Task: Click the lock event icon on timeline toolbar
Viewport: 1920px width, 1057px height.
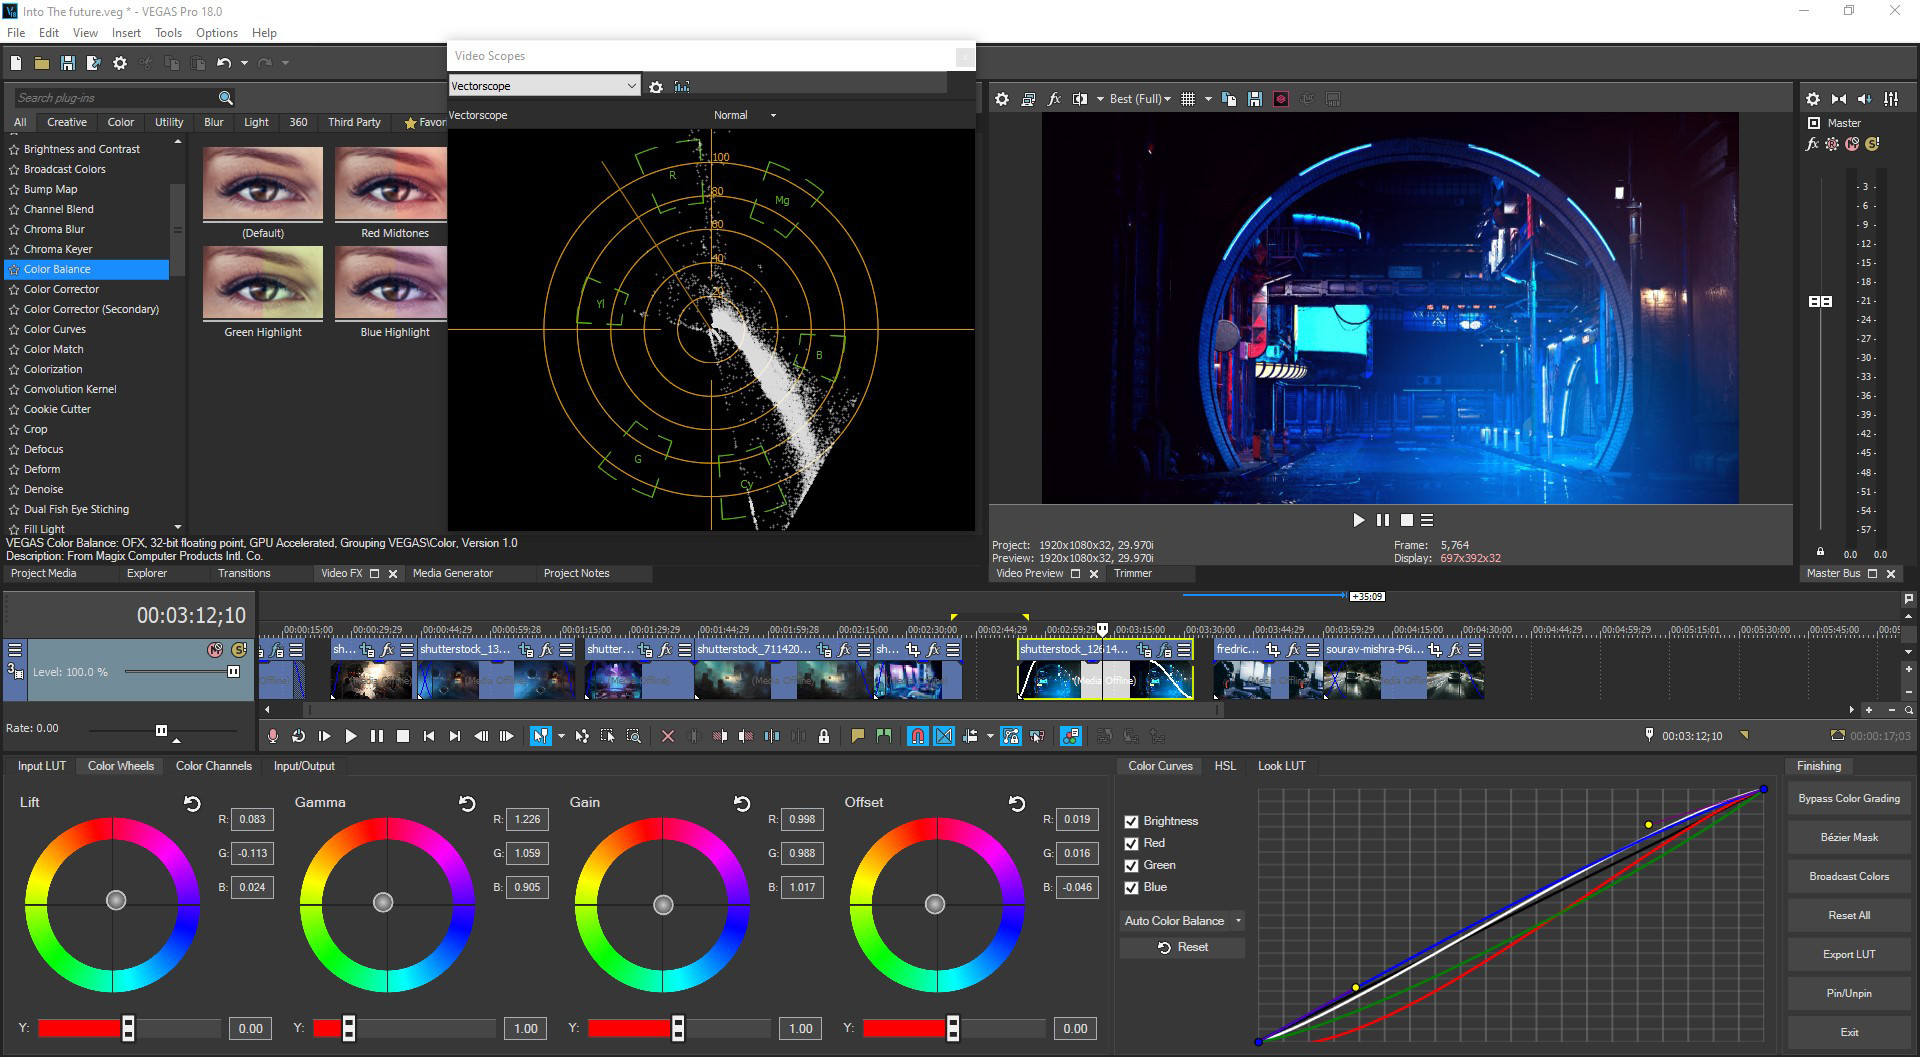Action: coord(825,736)
